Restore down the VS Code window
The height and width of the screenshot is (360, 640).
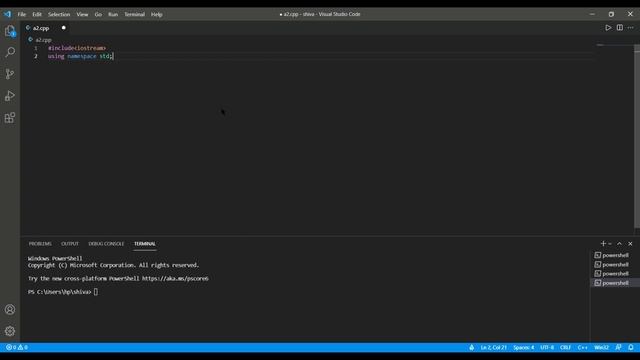point(611,14)
